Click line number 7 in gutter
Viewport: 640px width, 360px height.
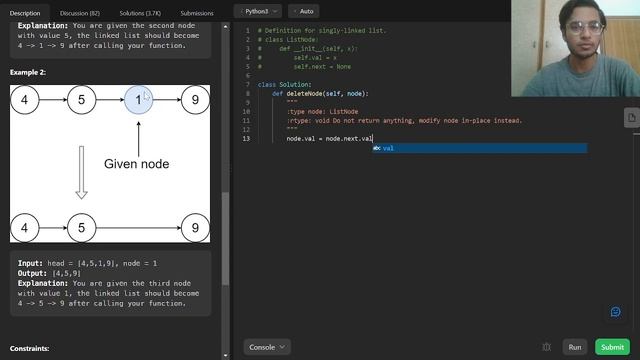coord(247,84)
